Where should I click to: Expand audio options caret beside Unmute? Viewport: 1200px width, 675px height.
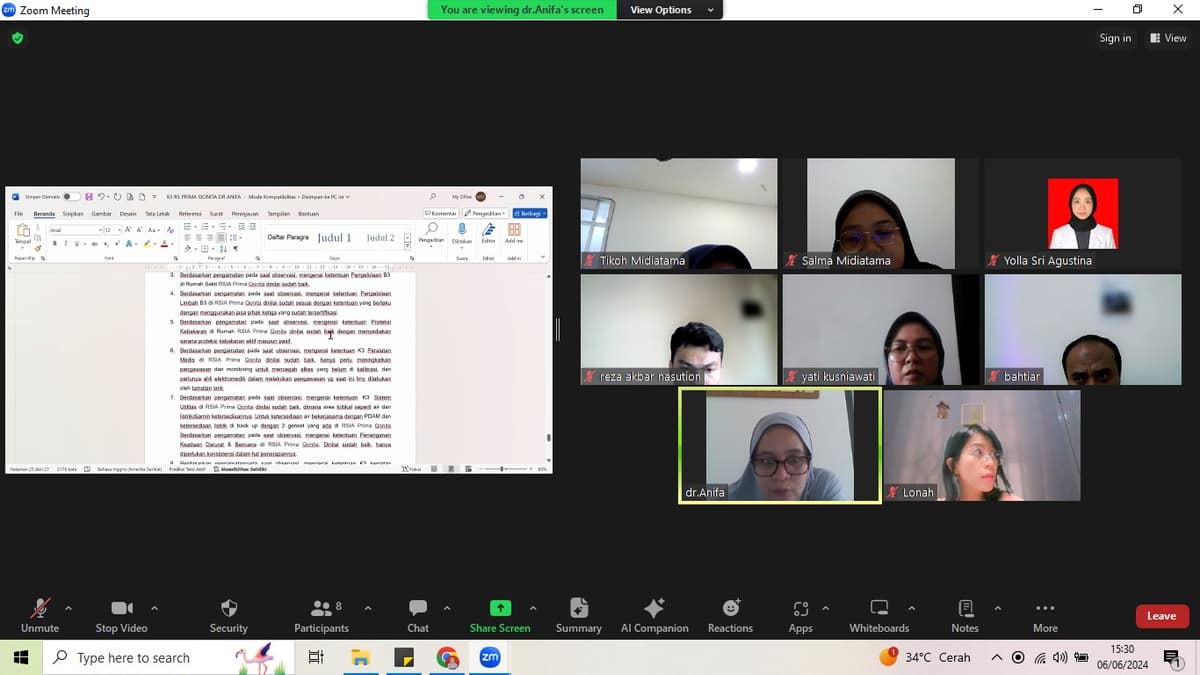click(68, 607)
